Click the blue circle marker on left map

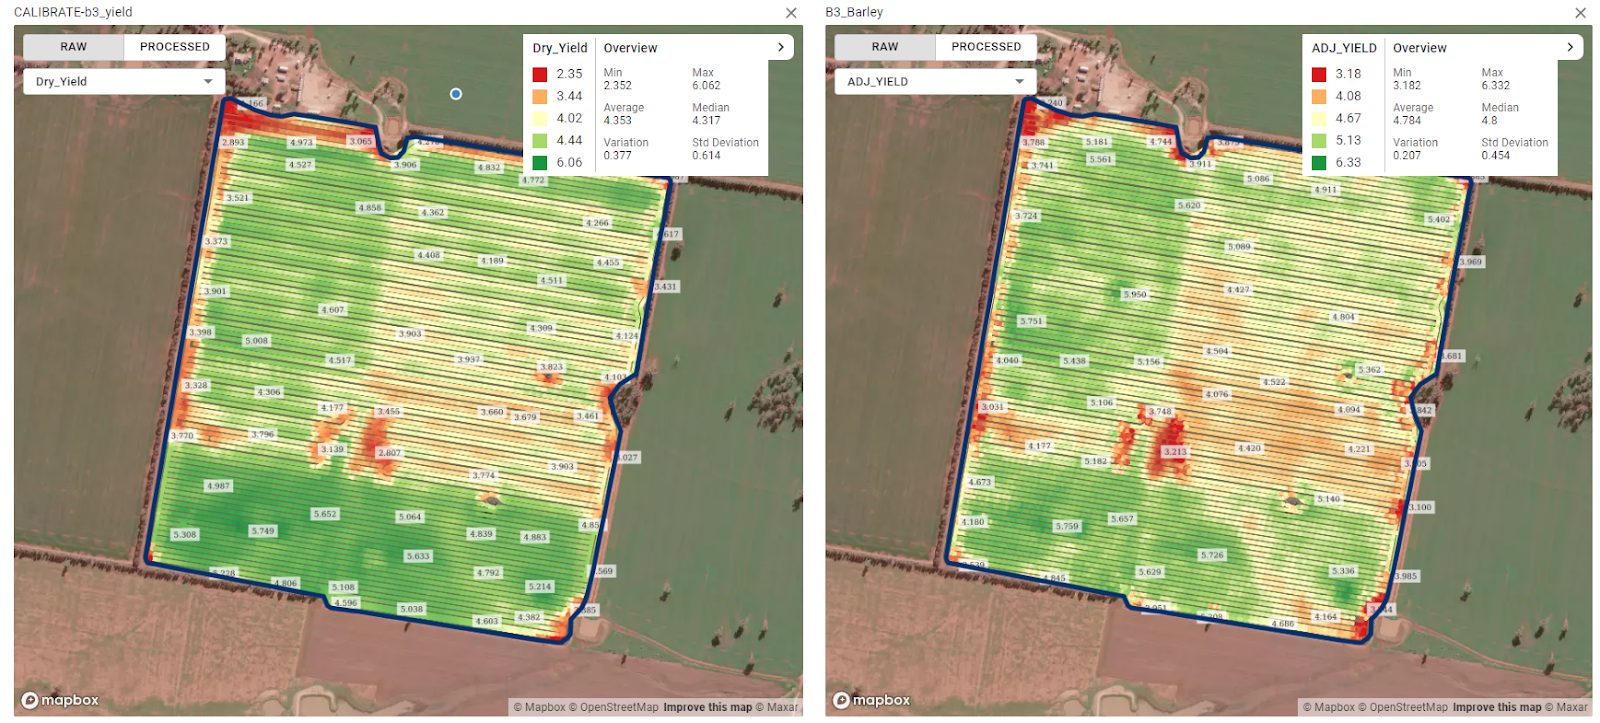point(456,94)
